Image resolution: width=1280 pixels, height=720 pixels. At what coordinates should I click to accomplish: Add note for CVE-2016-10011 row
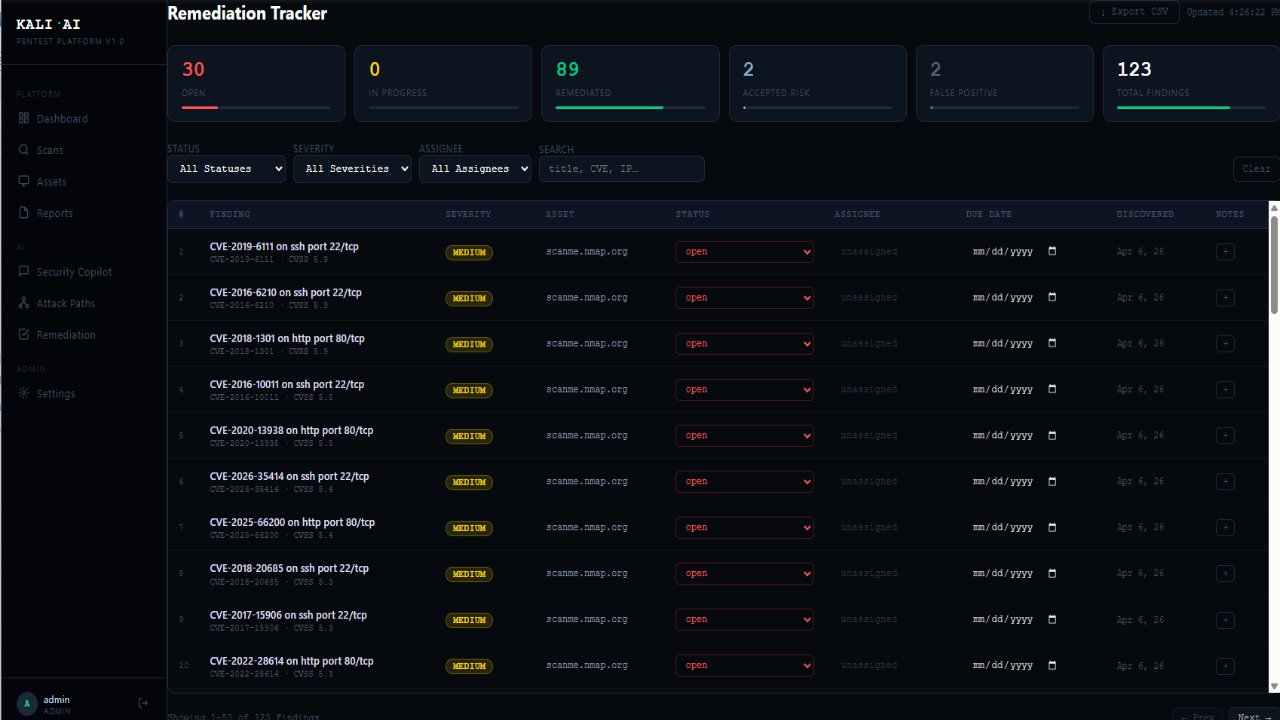[x=1225, y=390]
